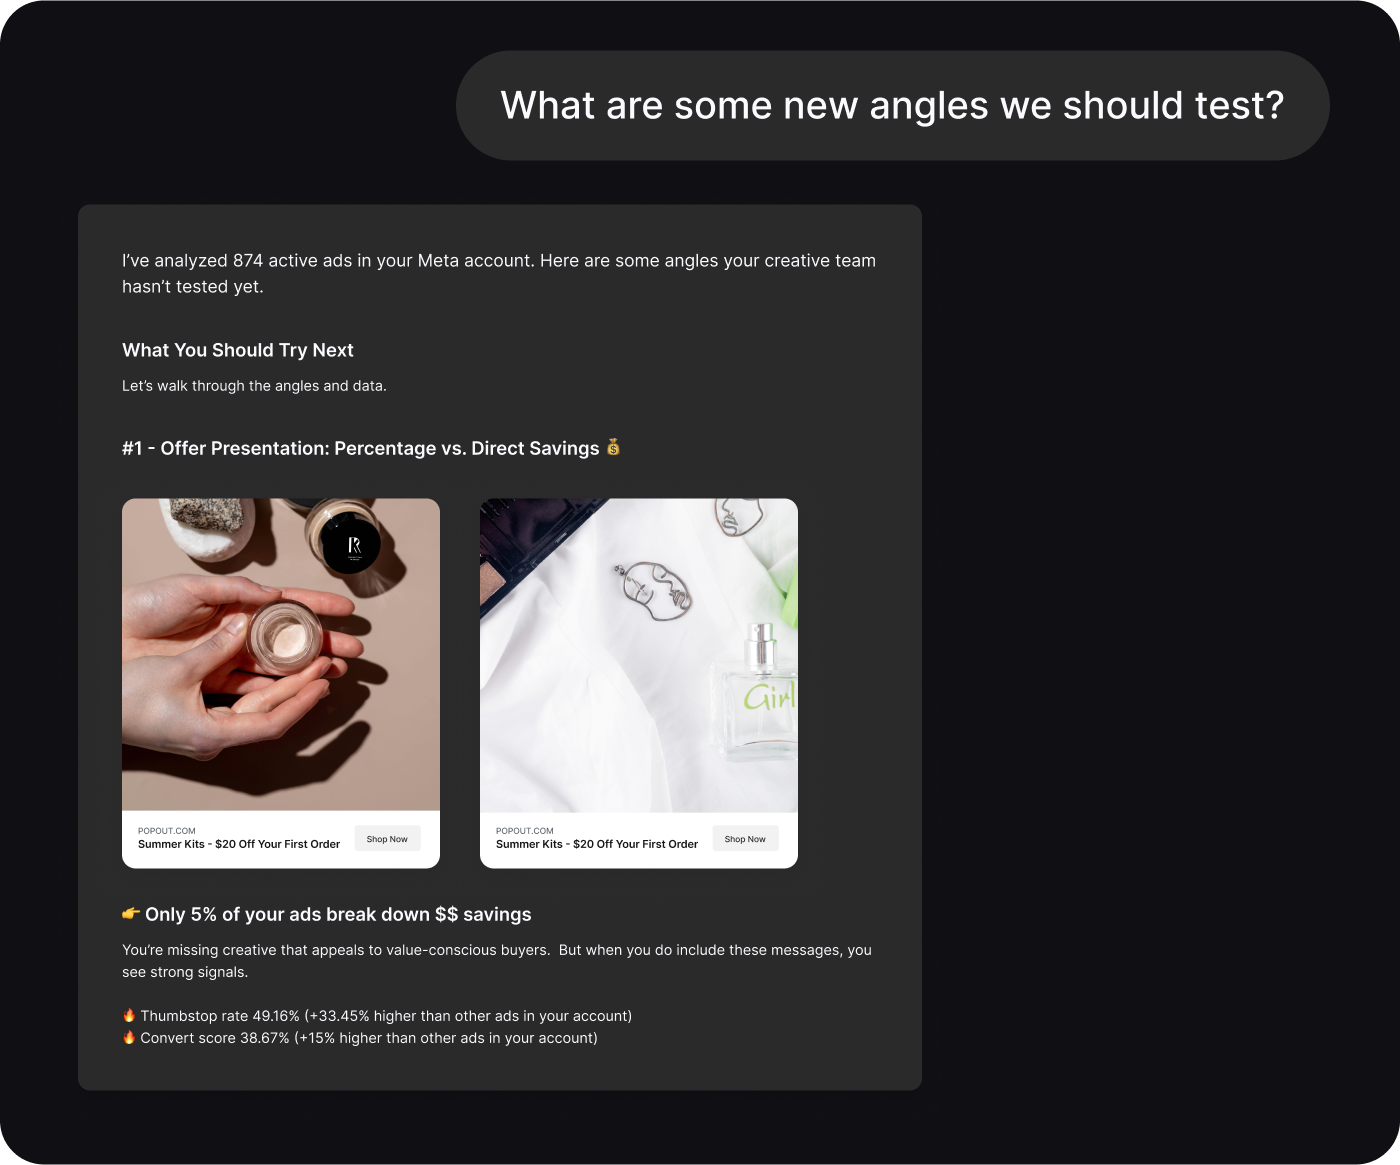Click 'Only 5% of your ads' heading
The width and height of the screenshot is (1400, 1165).
pyautogui.click(x=338, y=914)
